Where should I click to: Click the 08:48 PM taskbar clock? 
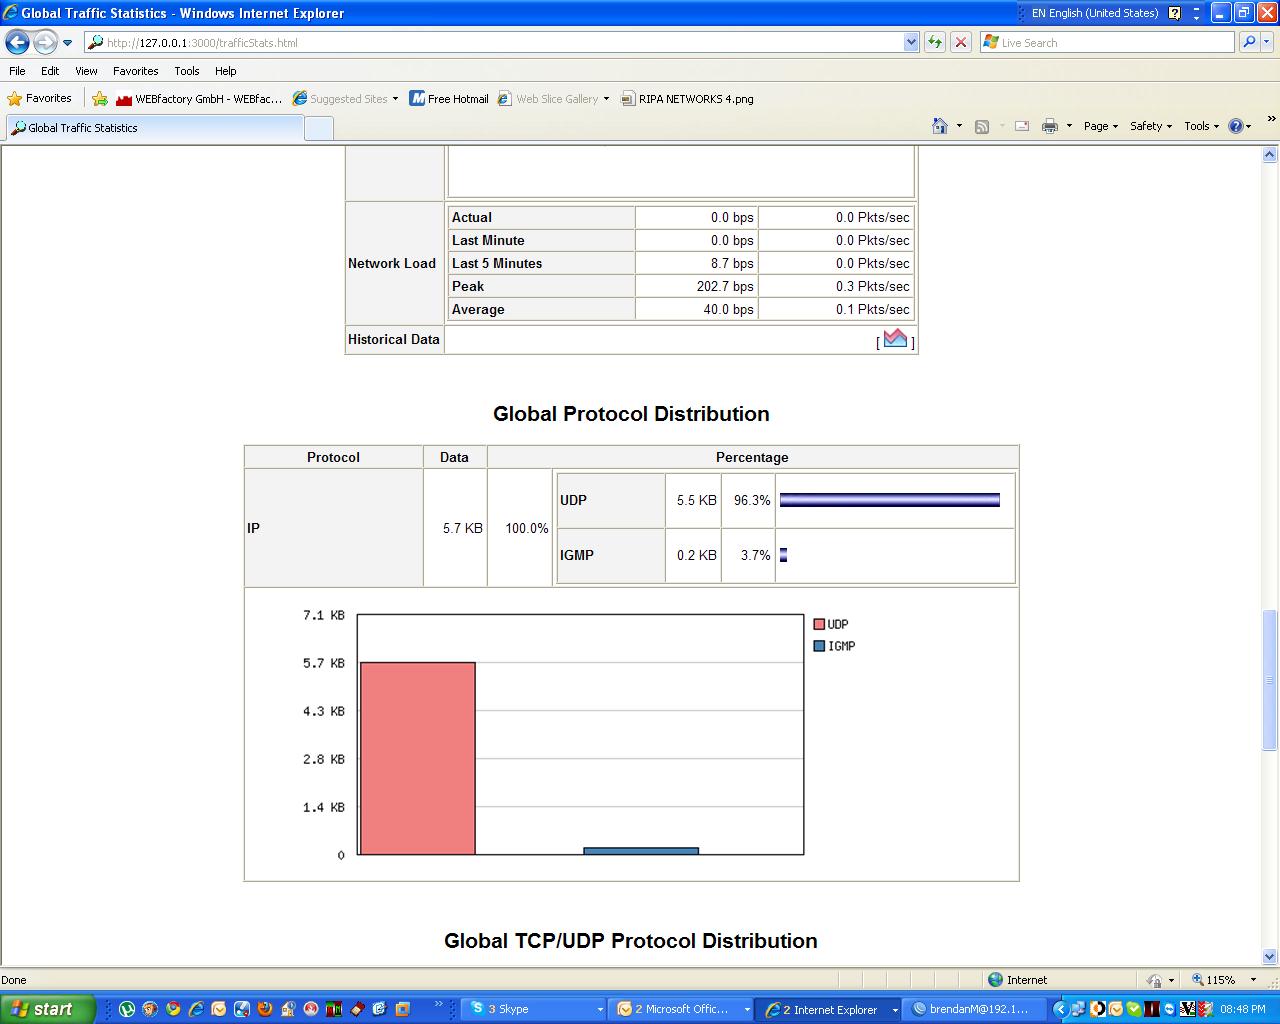pos(1243,1009)
